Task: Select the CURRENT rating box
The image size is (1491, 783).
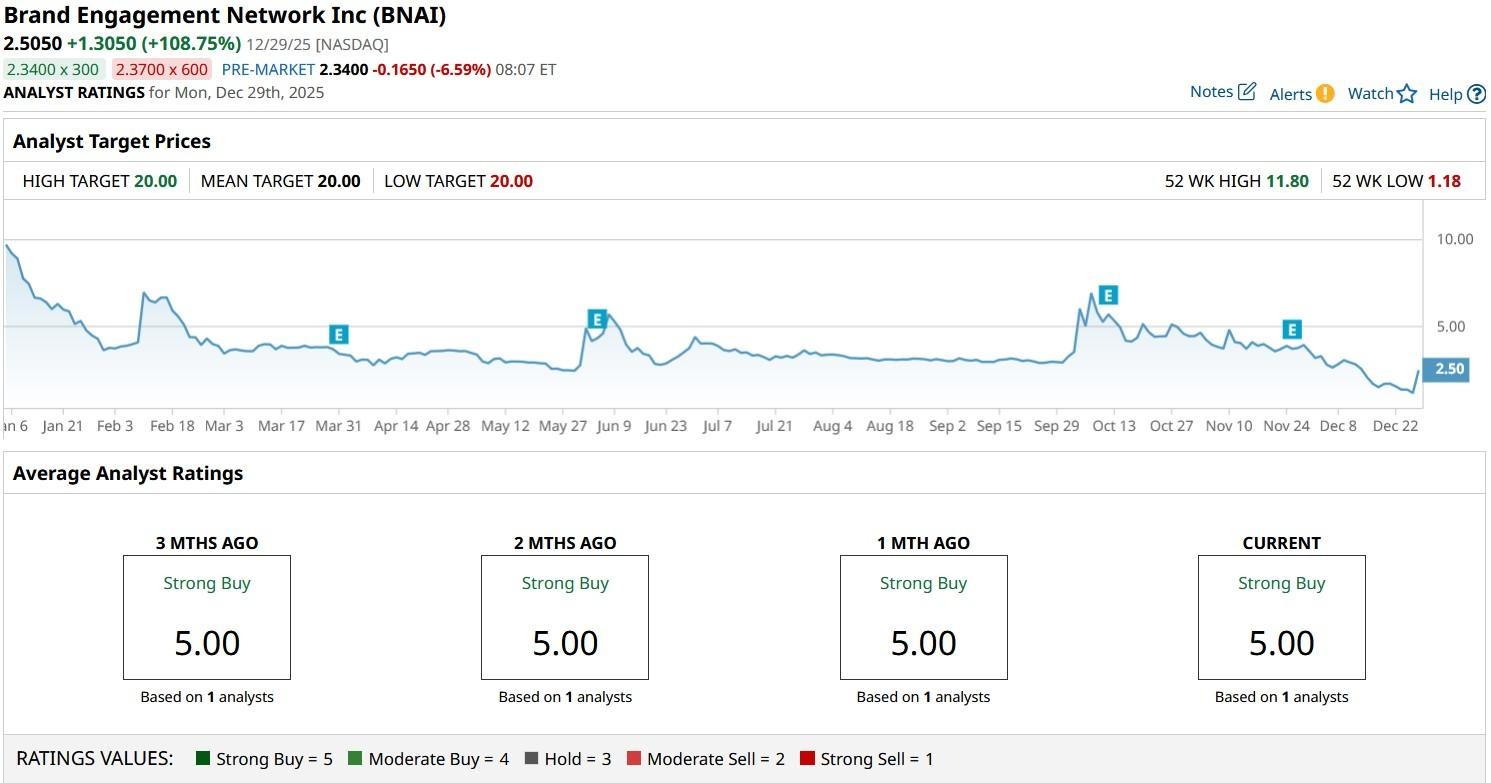Action: point(1282,618)
